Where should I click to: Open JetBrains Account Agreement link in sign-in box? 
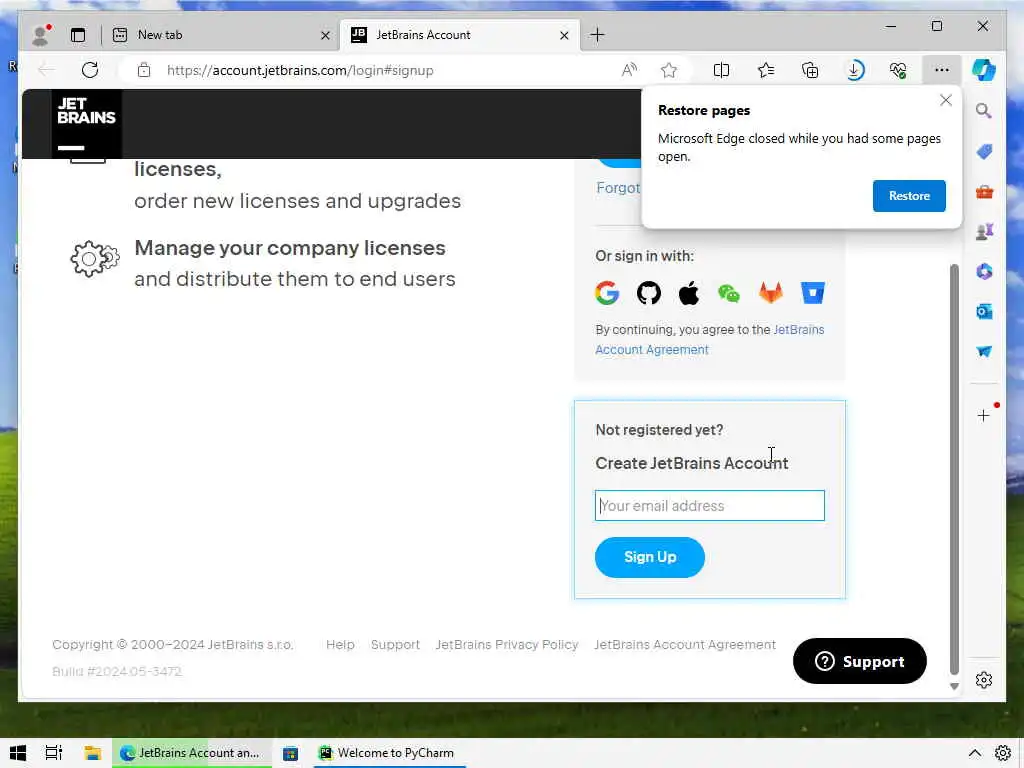pos(709,340)
